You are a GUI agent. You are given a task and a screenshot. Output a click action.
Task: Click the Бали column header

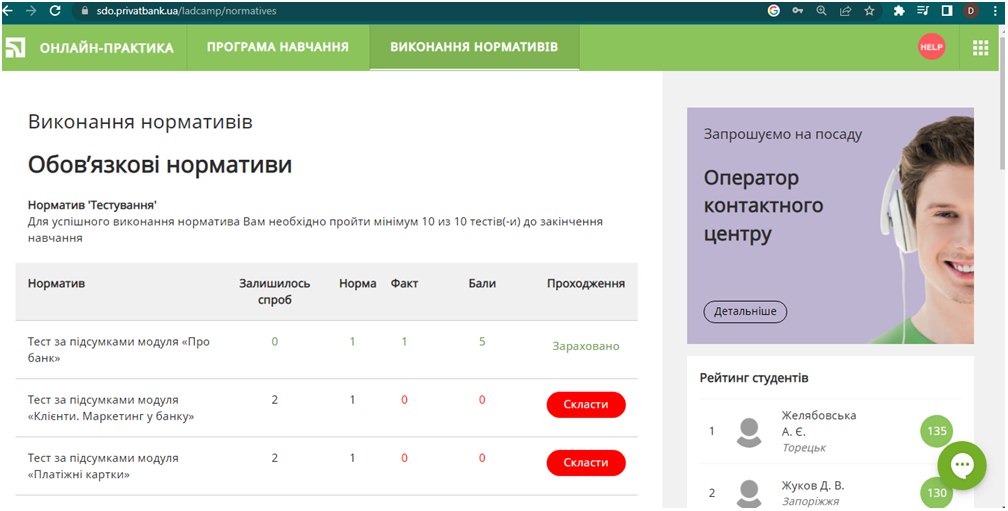[482, 283]
